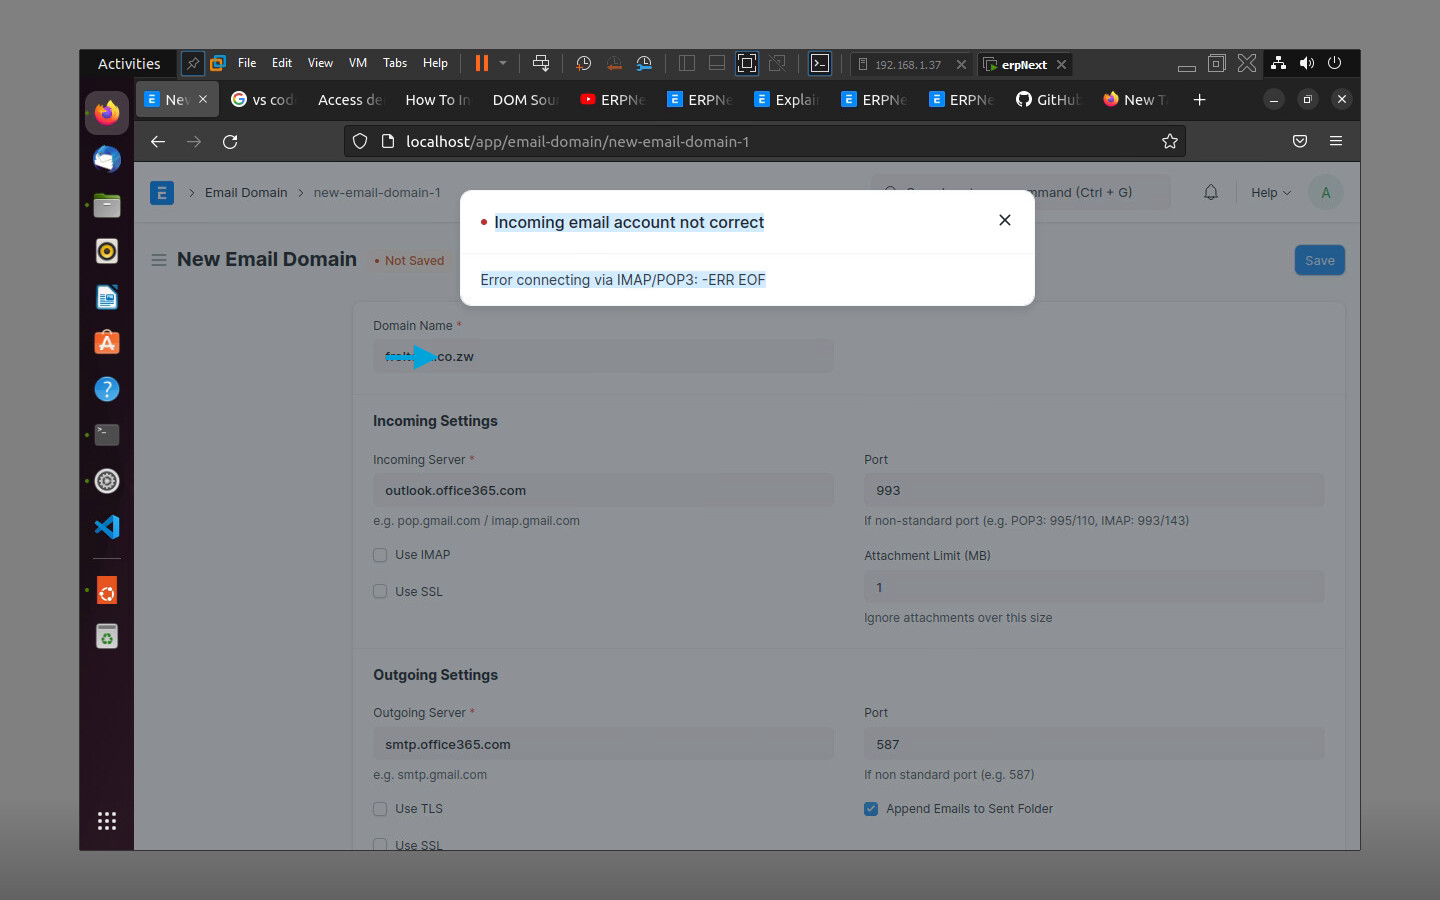This screenshot has width=1440, height=900.
Task: Switch to the How To In browser tab
Action: (x=437, y=99)
